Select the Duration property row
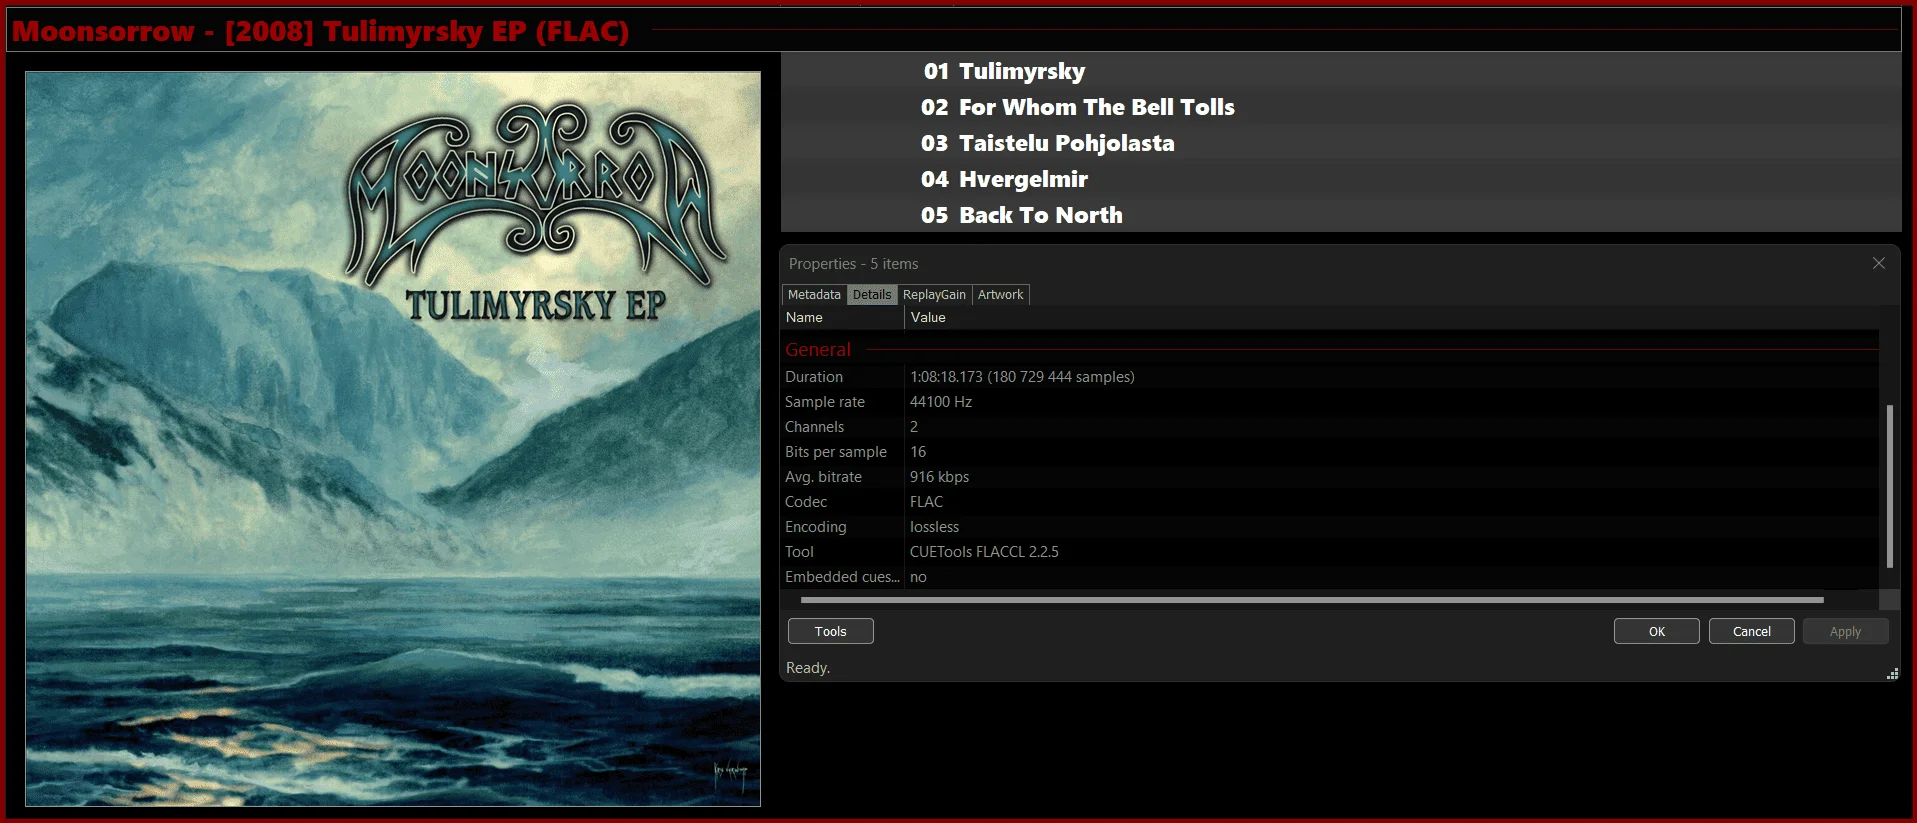Viewport: 1917px width, 823px height. coord(1329,377)
